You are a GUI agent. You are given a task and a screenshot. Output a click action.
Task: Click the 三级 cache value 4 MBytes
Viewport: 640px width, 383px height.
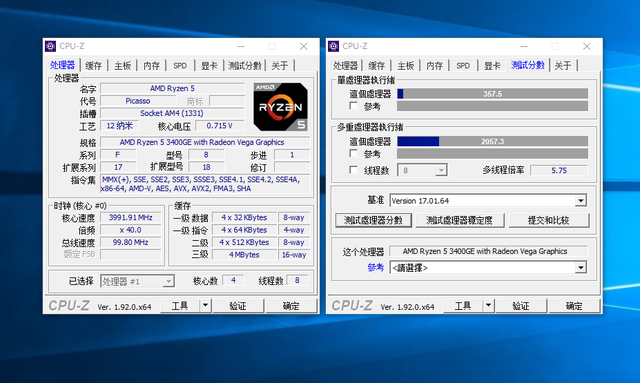244,255
